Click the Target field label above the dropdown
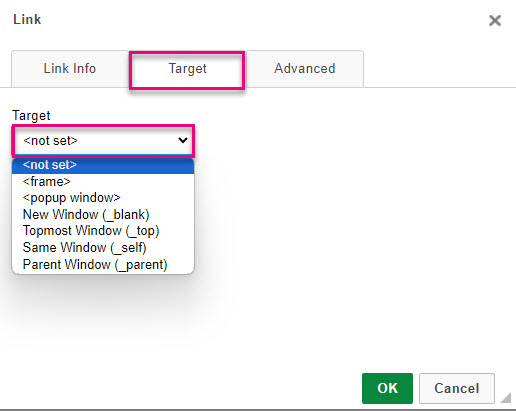516x411 pixels. click(31, 115)
